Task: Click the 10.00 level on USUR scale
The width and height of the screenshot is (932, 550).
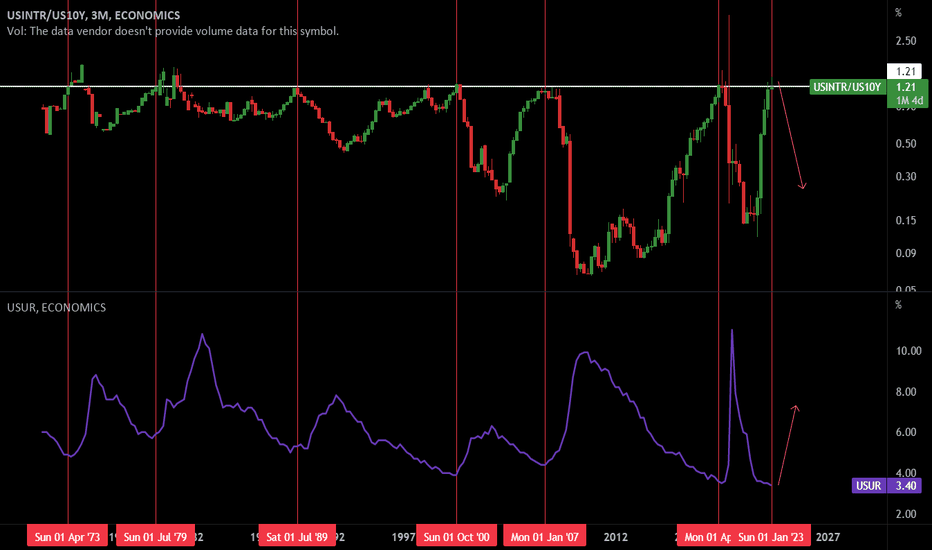Action: [908, 351]
